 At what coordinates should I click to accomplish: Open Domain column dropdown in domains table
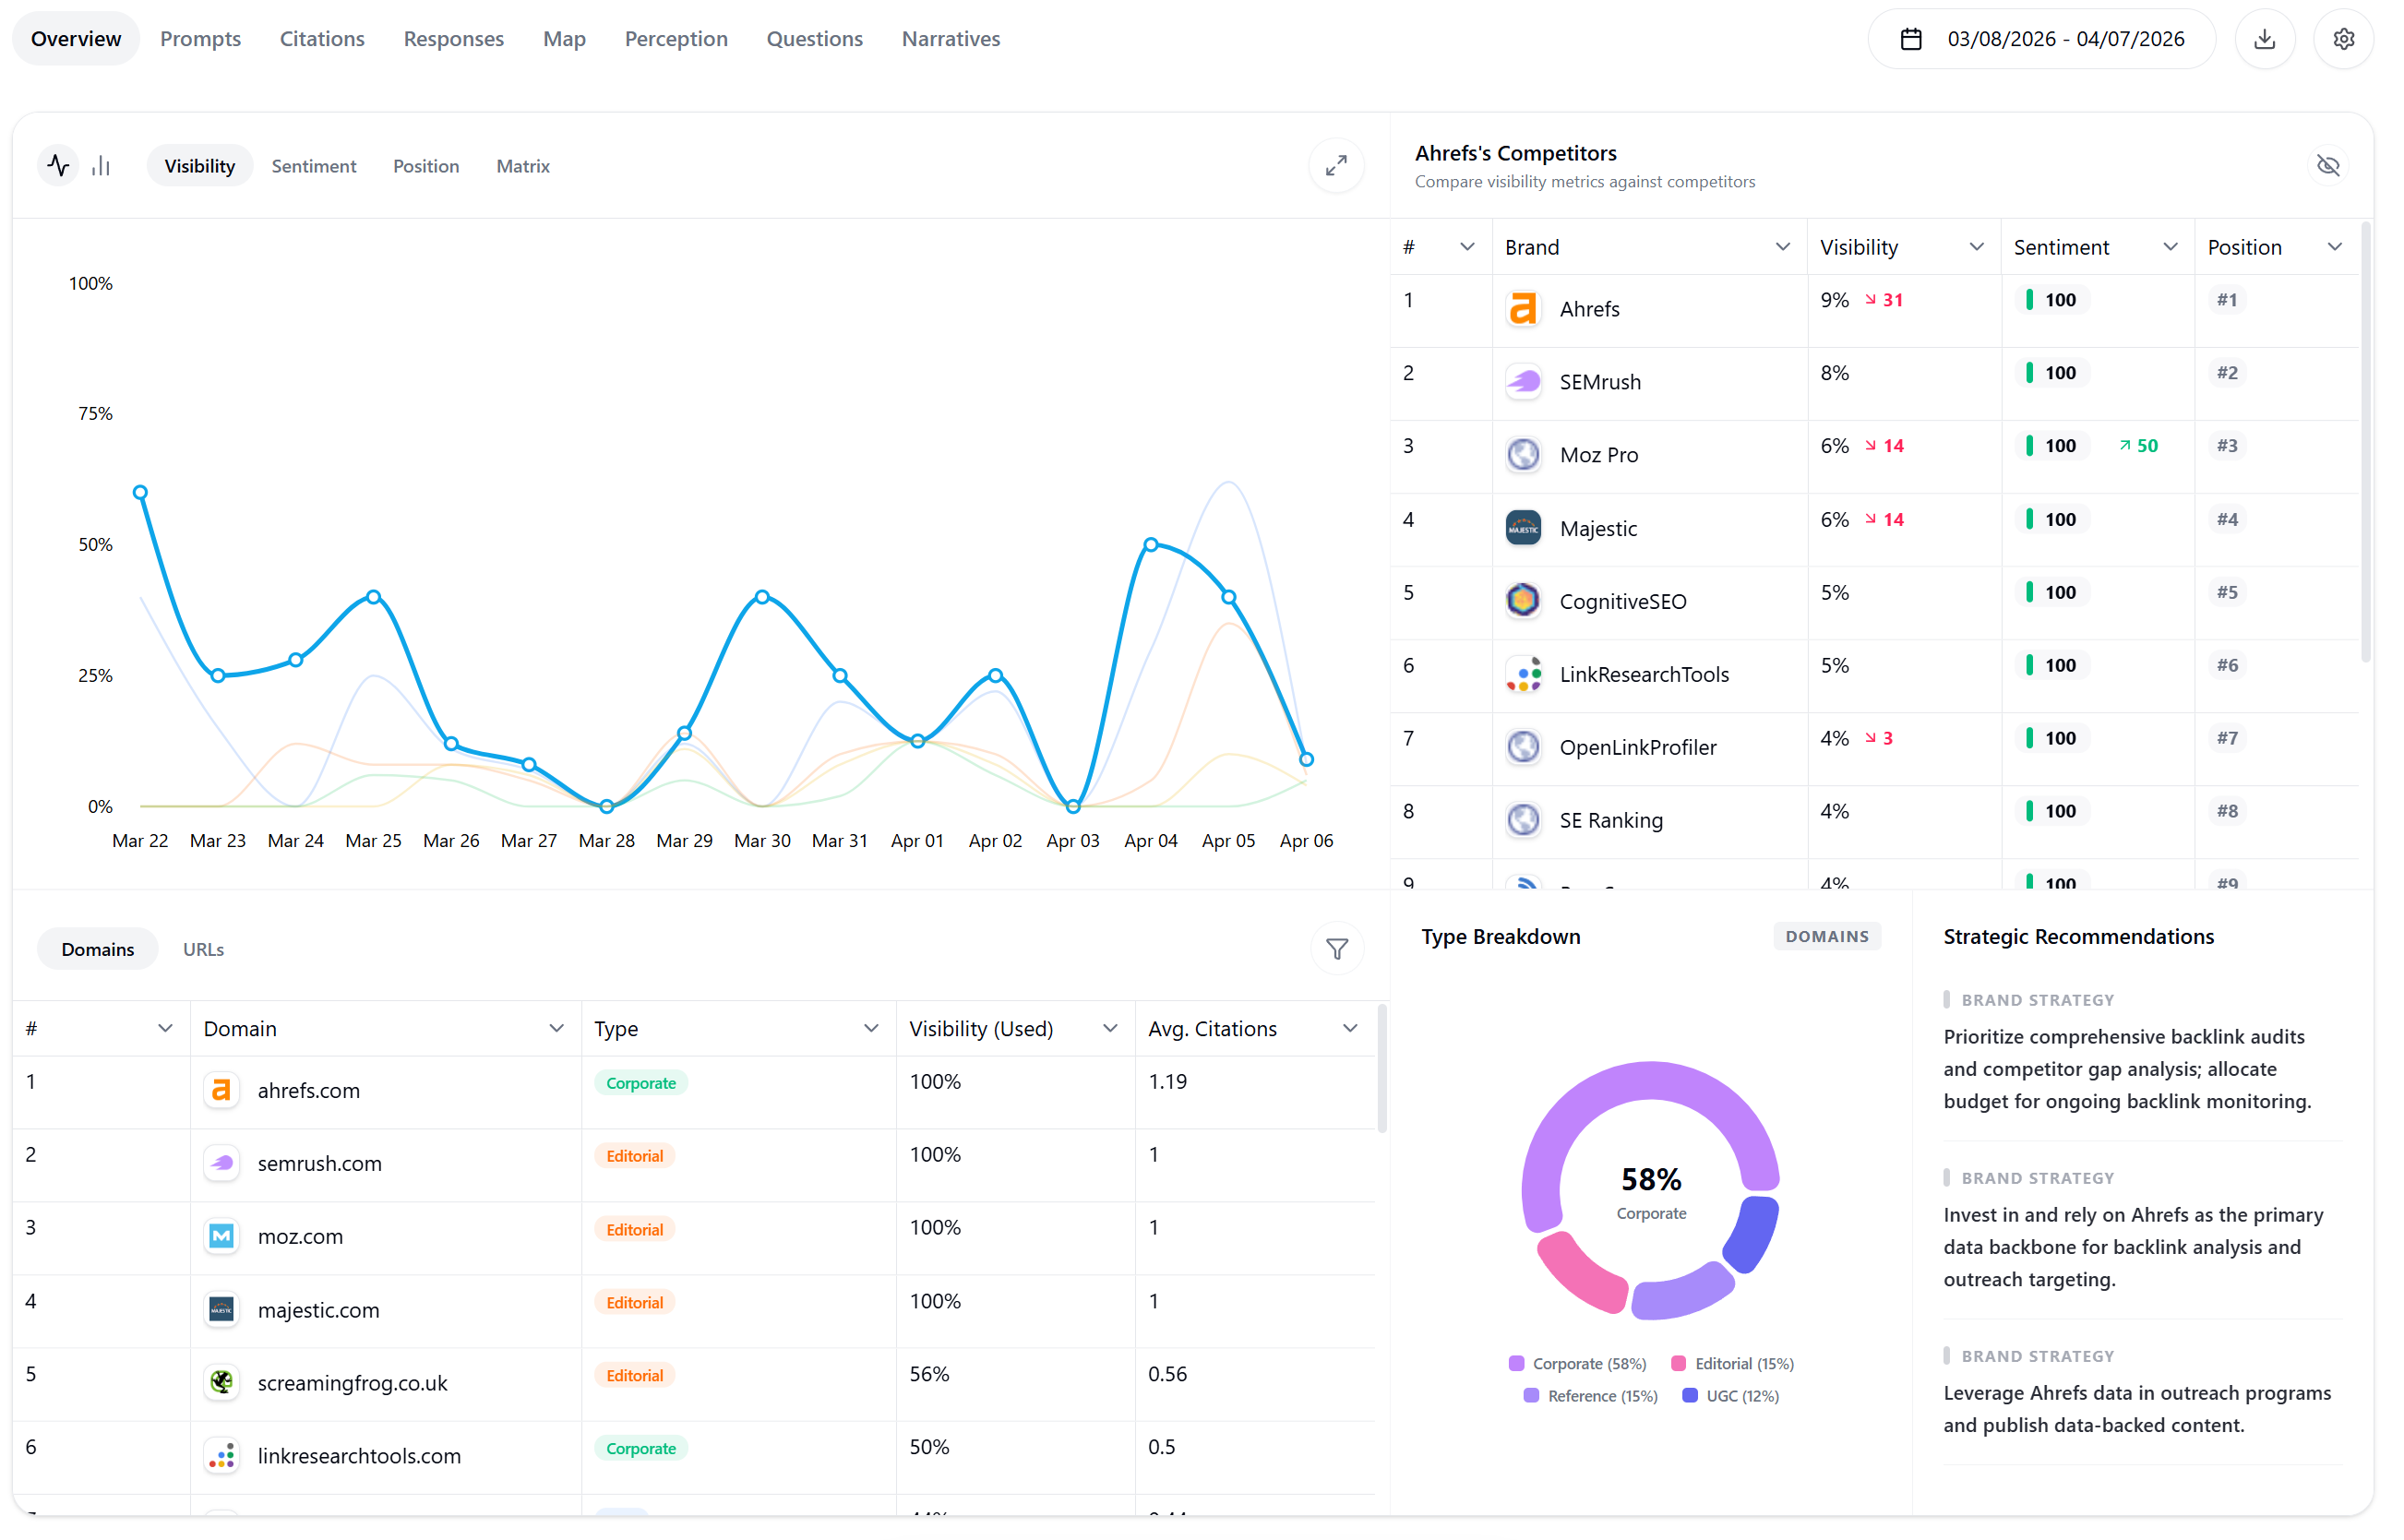(556, 1028)
